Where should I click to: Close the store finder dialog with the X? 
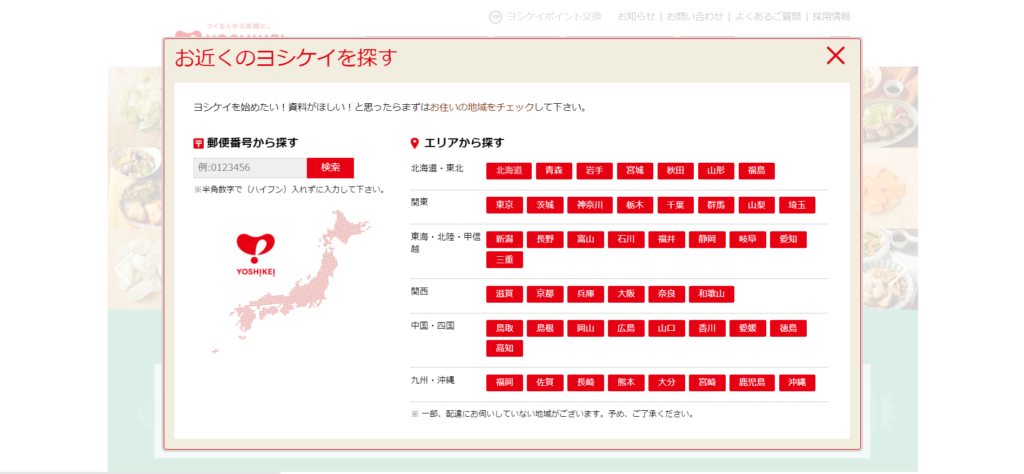coord(835,55)
